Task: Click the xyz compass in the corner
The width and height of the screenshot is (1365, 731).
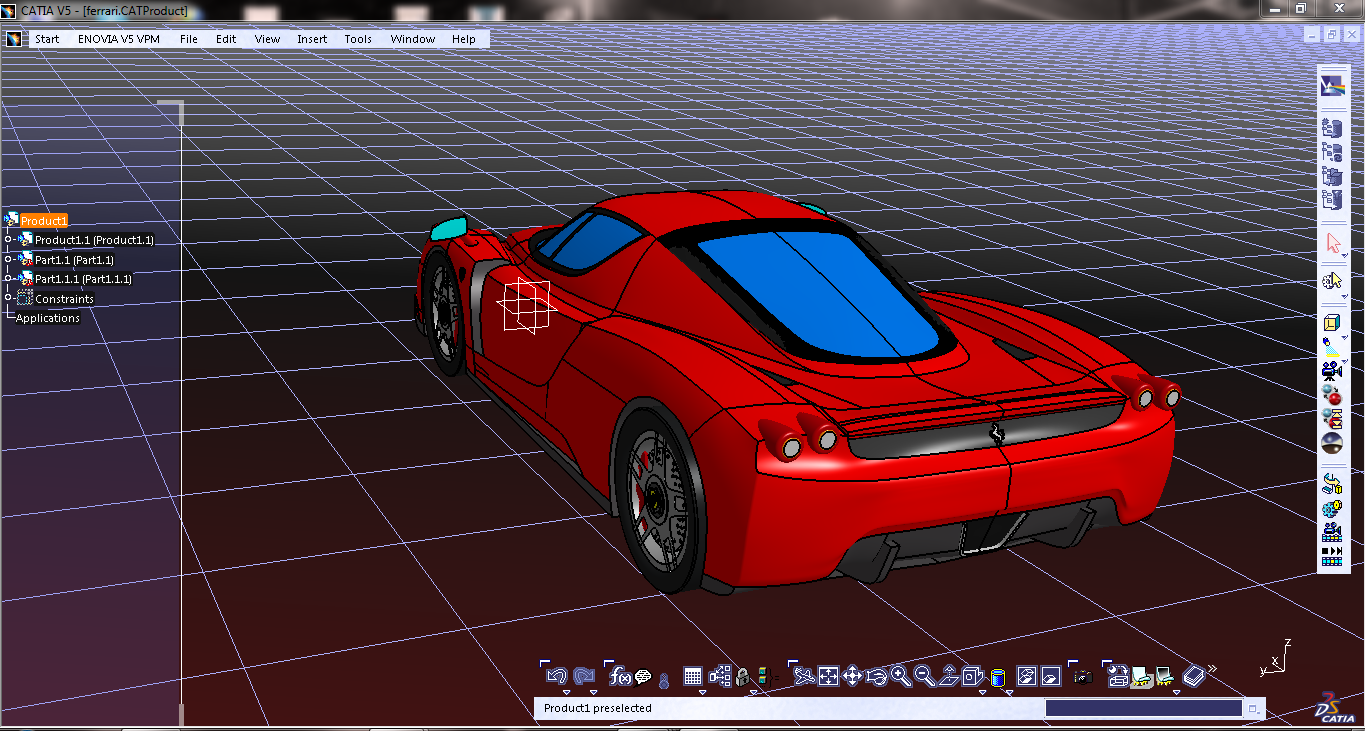Action: [x=1277, y=656]
